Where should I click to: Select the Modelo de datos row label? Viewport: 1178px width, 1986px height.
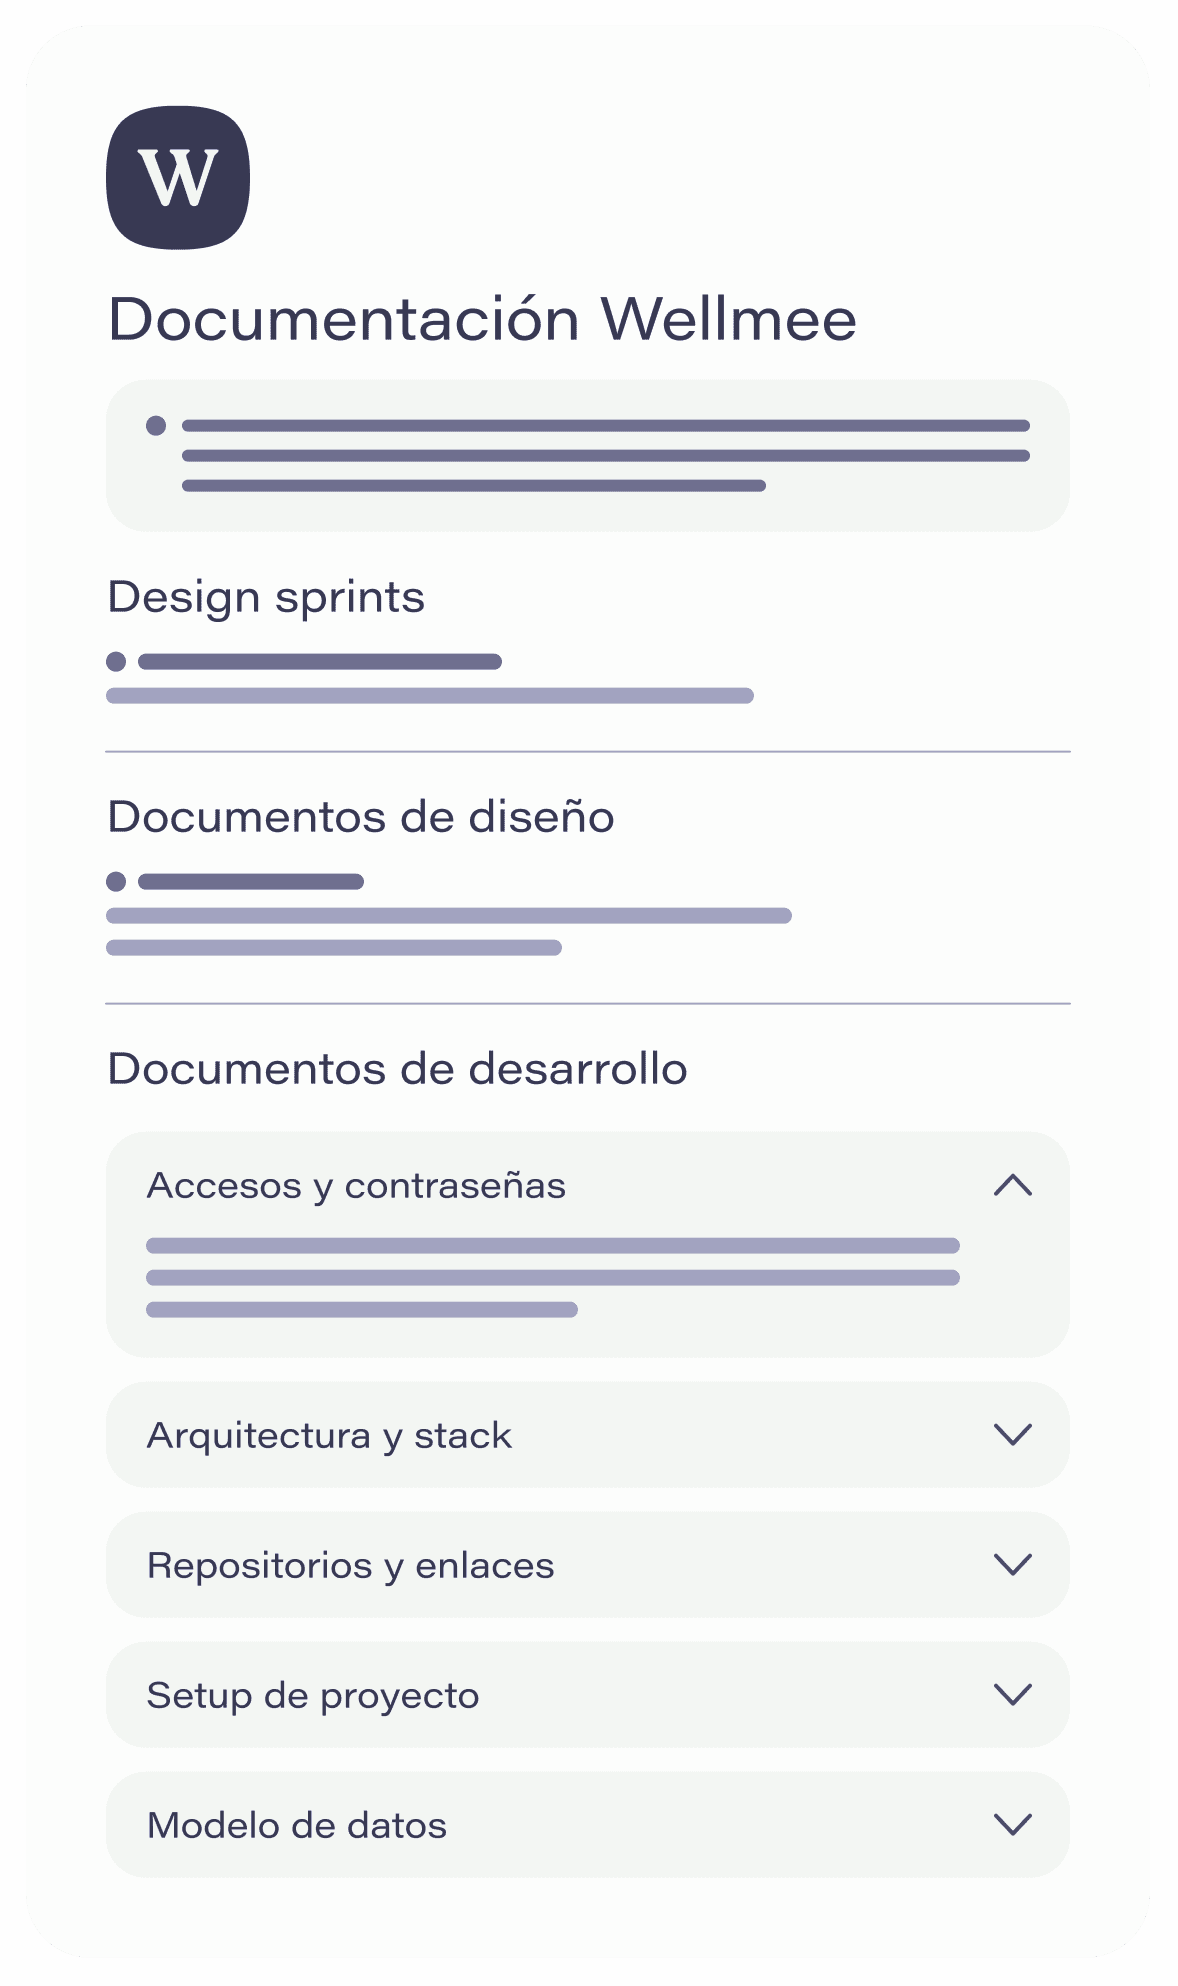tap(297, 1826)
